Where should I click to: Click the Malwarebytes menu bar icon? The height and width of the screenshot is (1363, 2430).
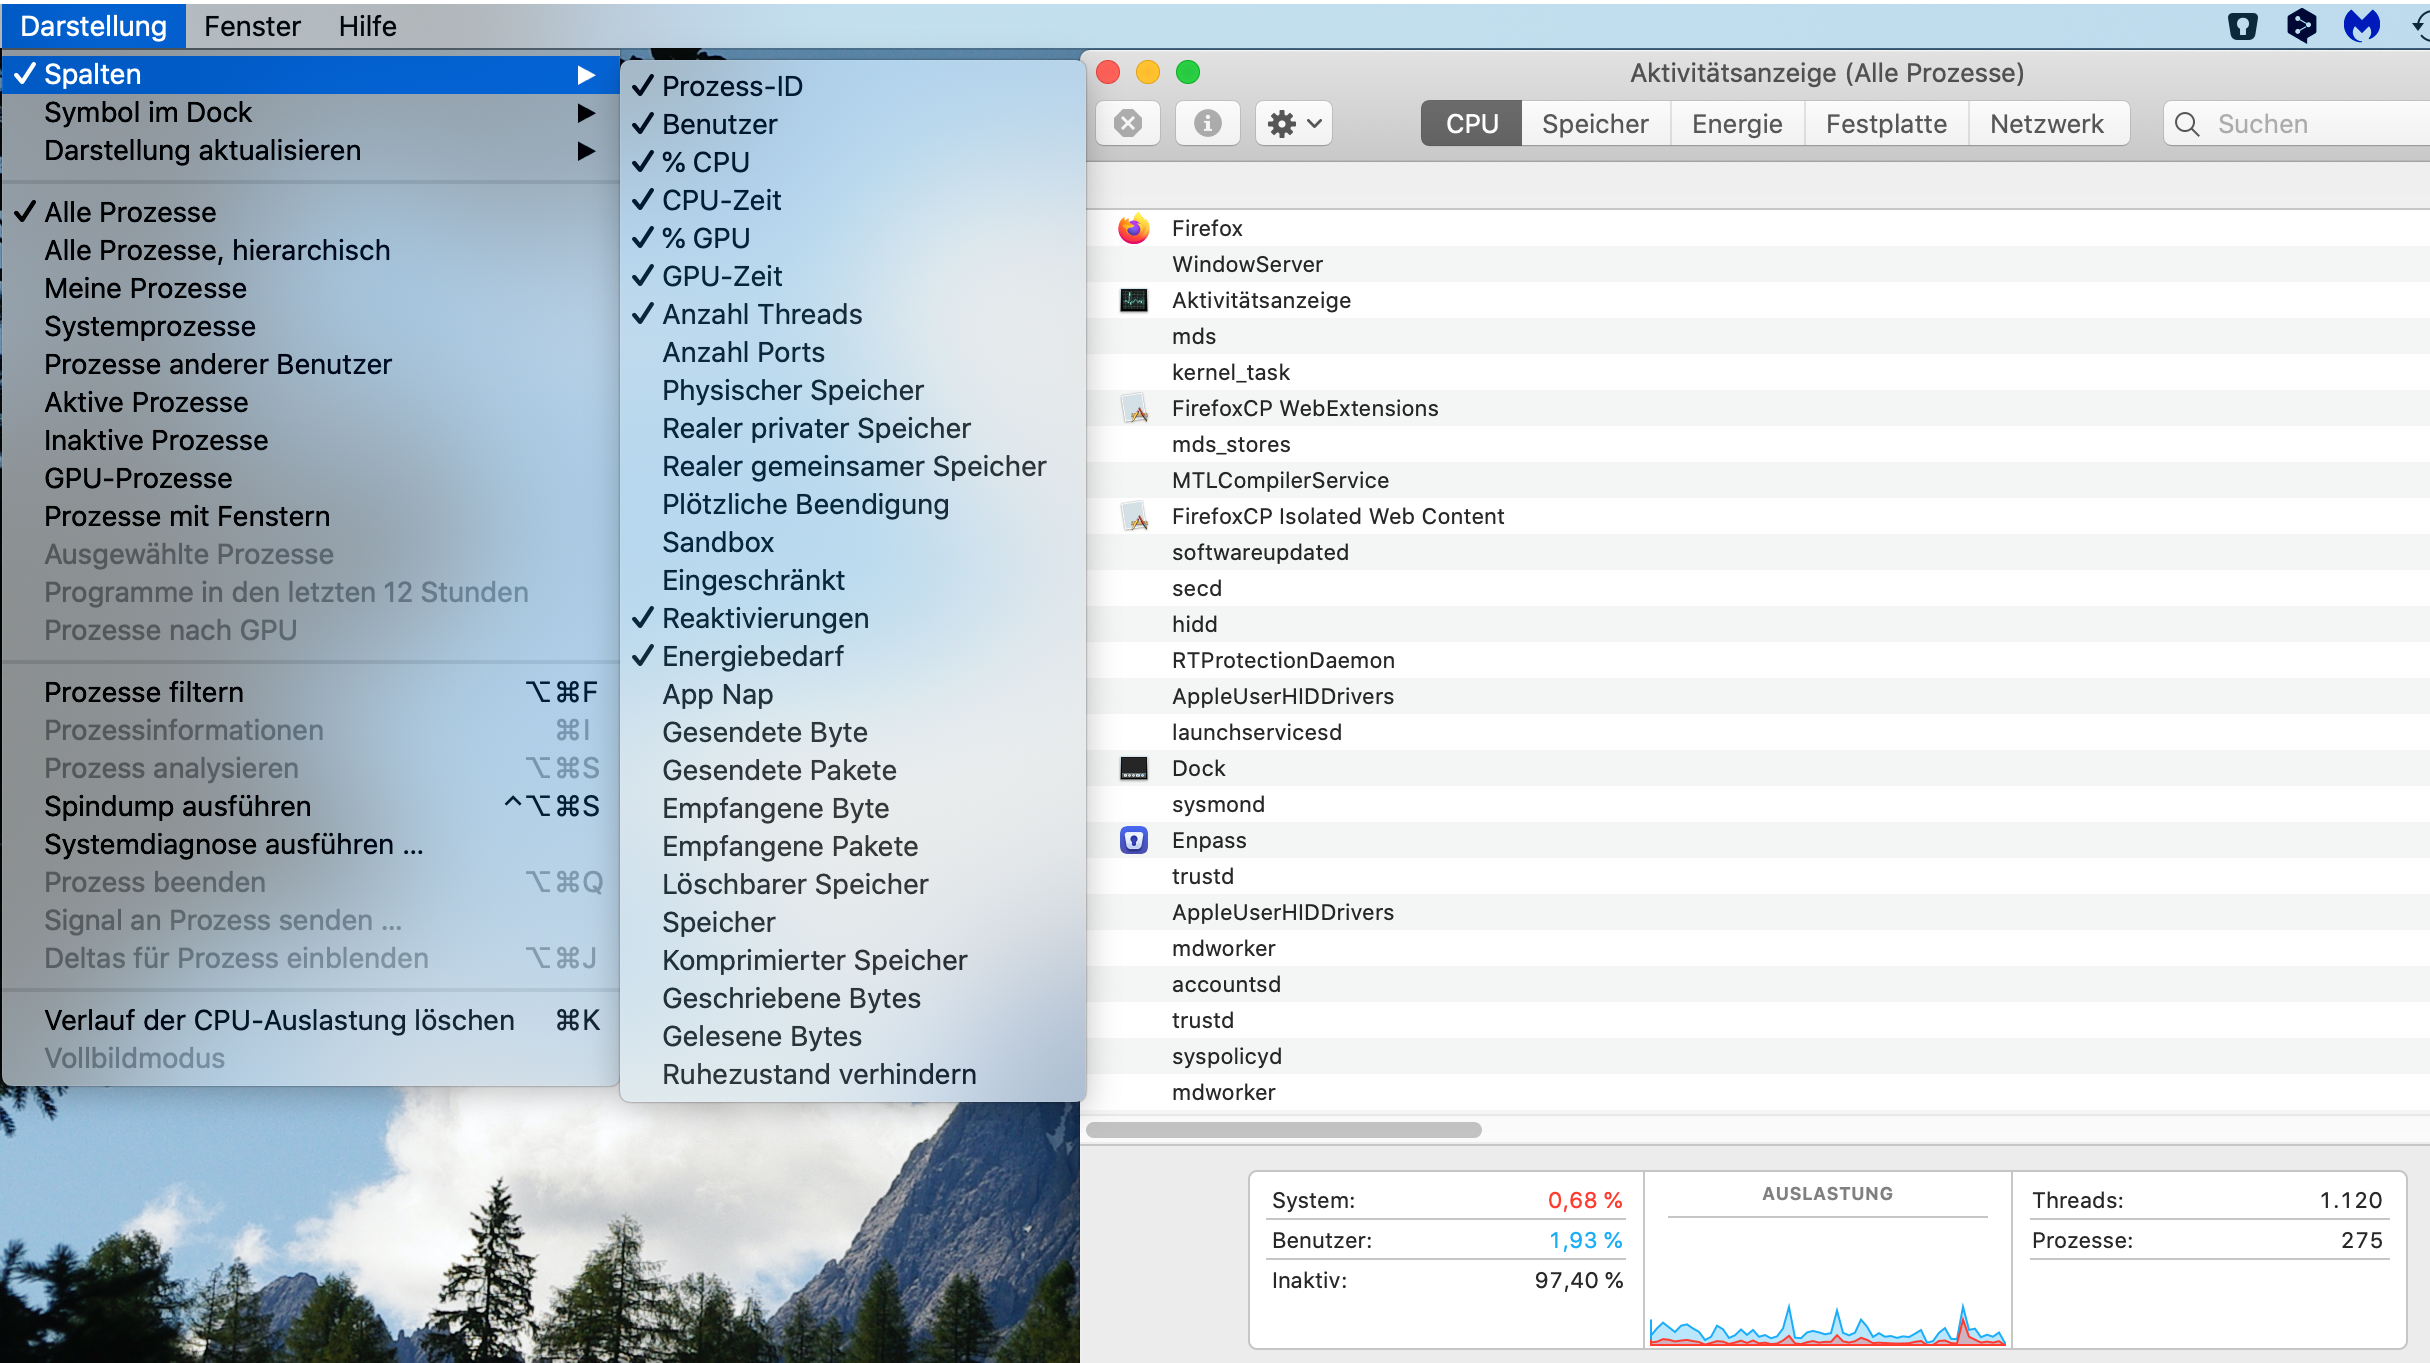point(2361,26)
